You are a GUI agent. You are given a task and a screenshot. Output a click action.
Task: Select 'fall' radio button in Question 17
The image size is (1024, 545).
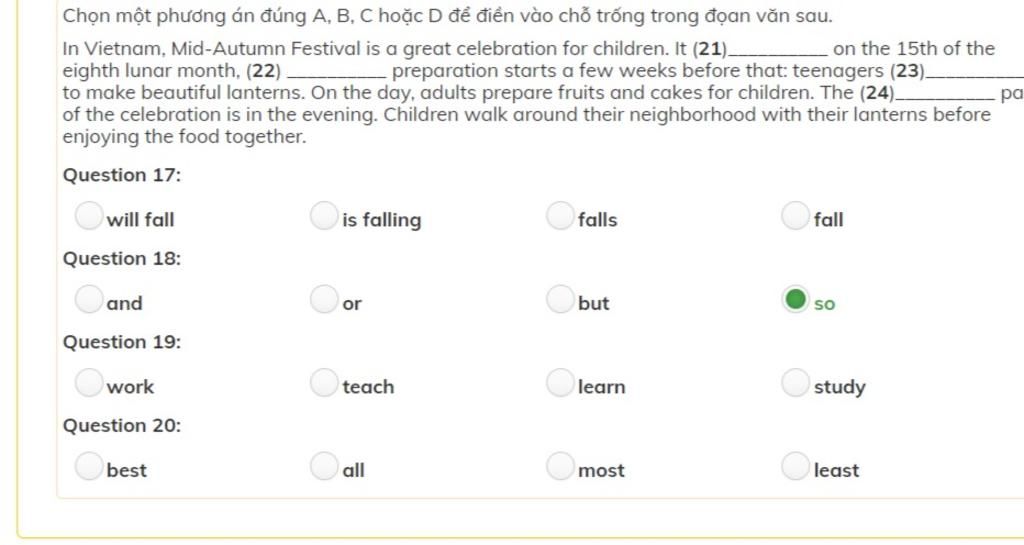pyautogui.click(x=796, y=216)
